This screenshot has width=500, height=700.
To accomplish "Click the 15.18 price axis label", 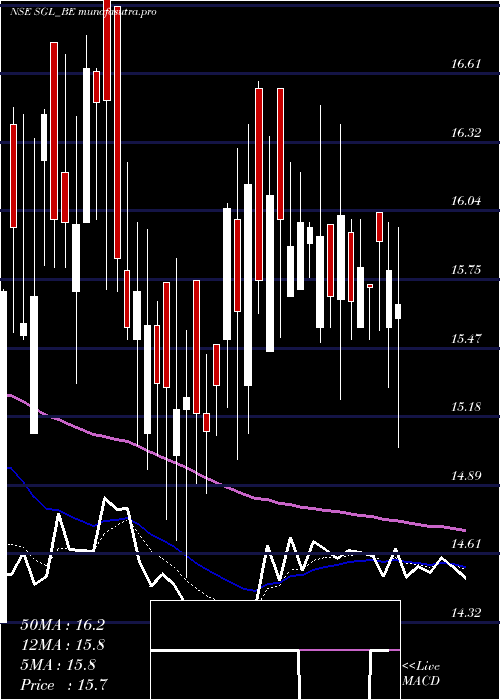I will 466,407.
